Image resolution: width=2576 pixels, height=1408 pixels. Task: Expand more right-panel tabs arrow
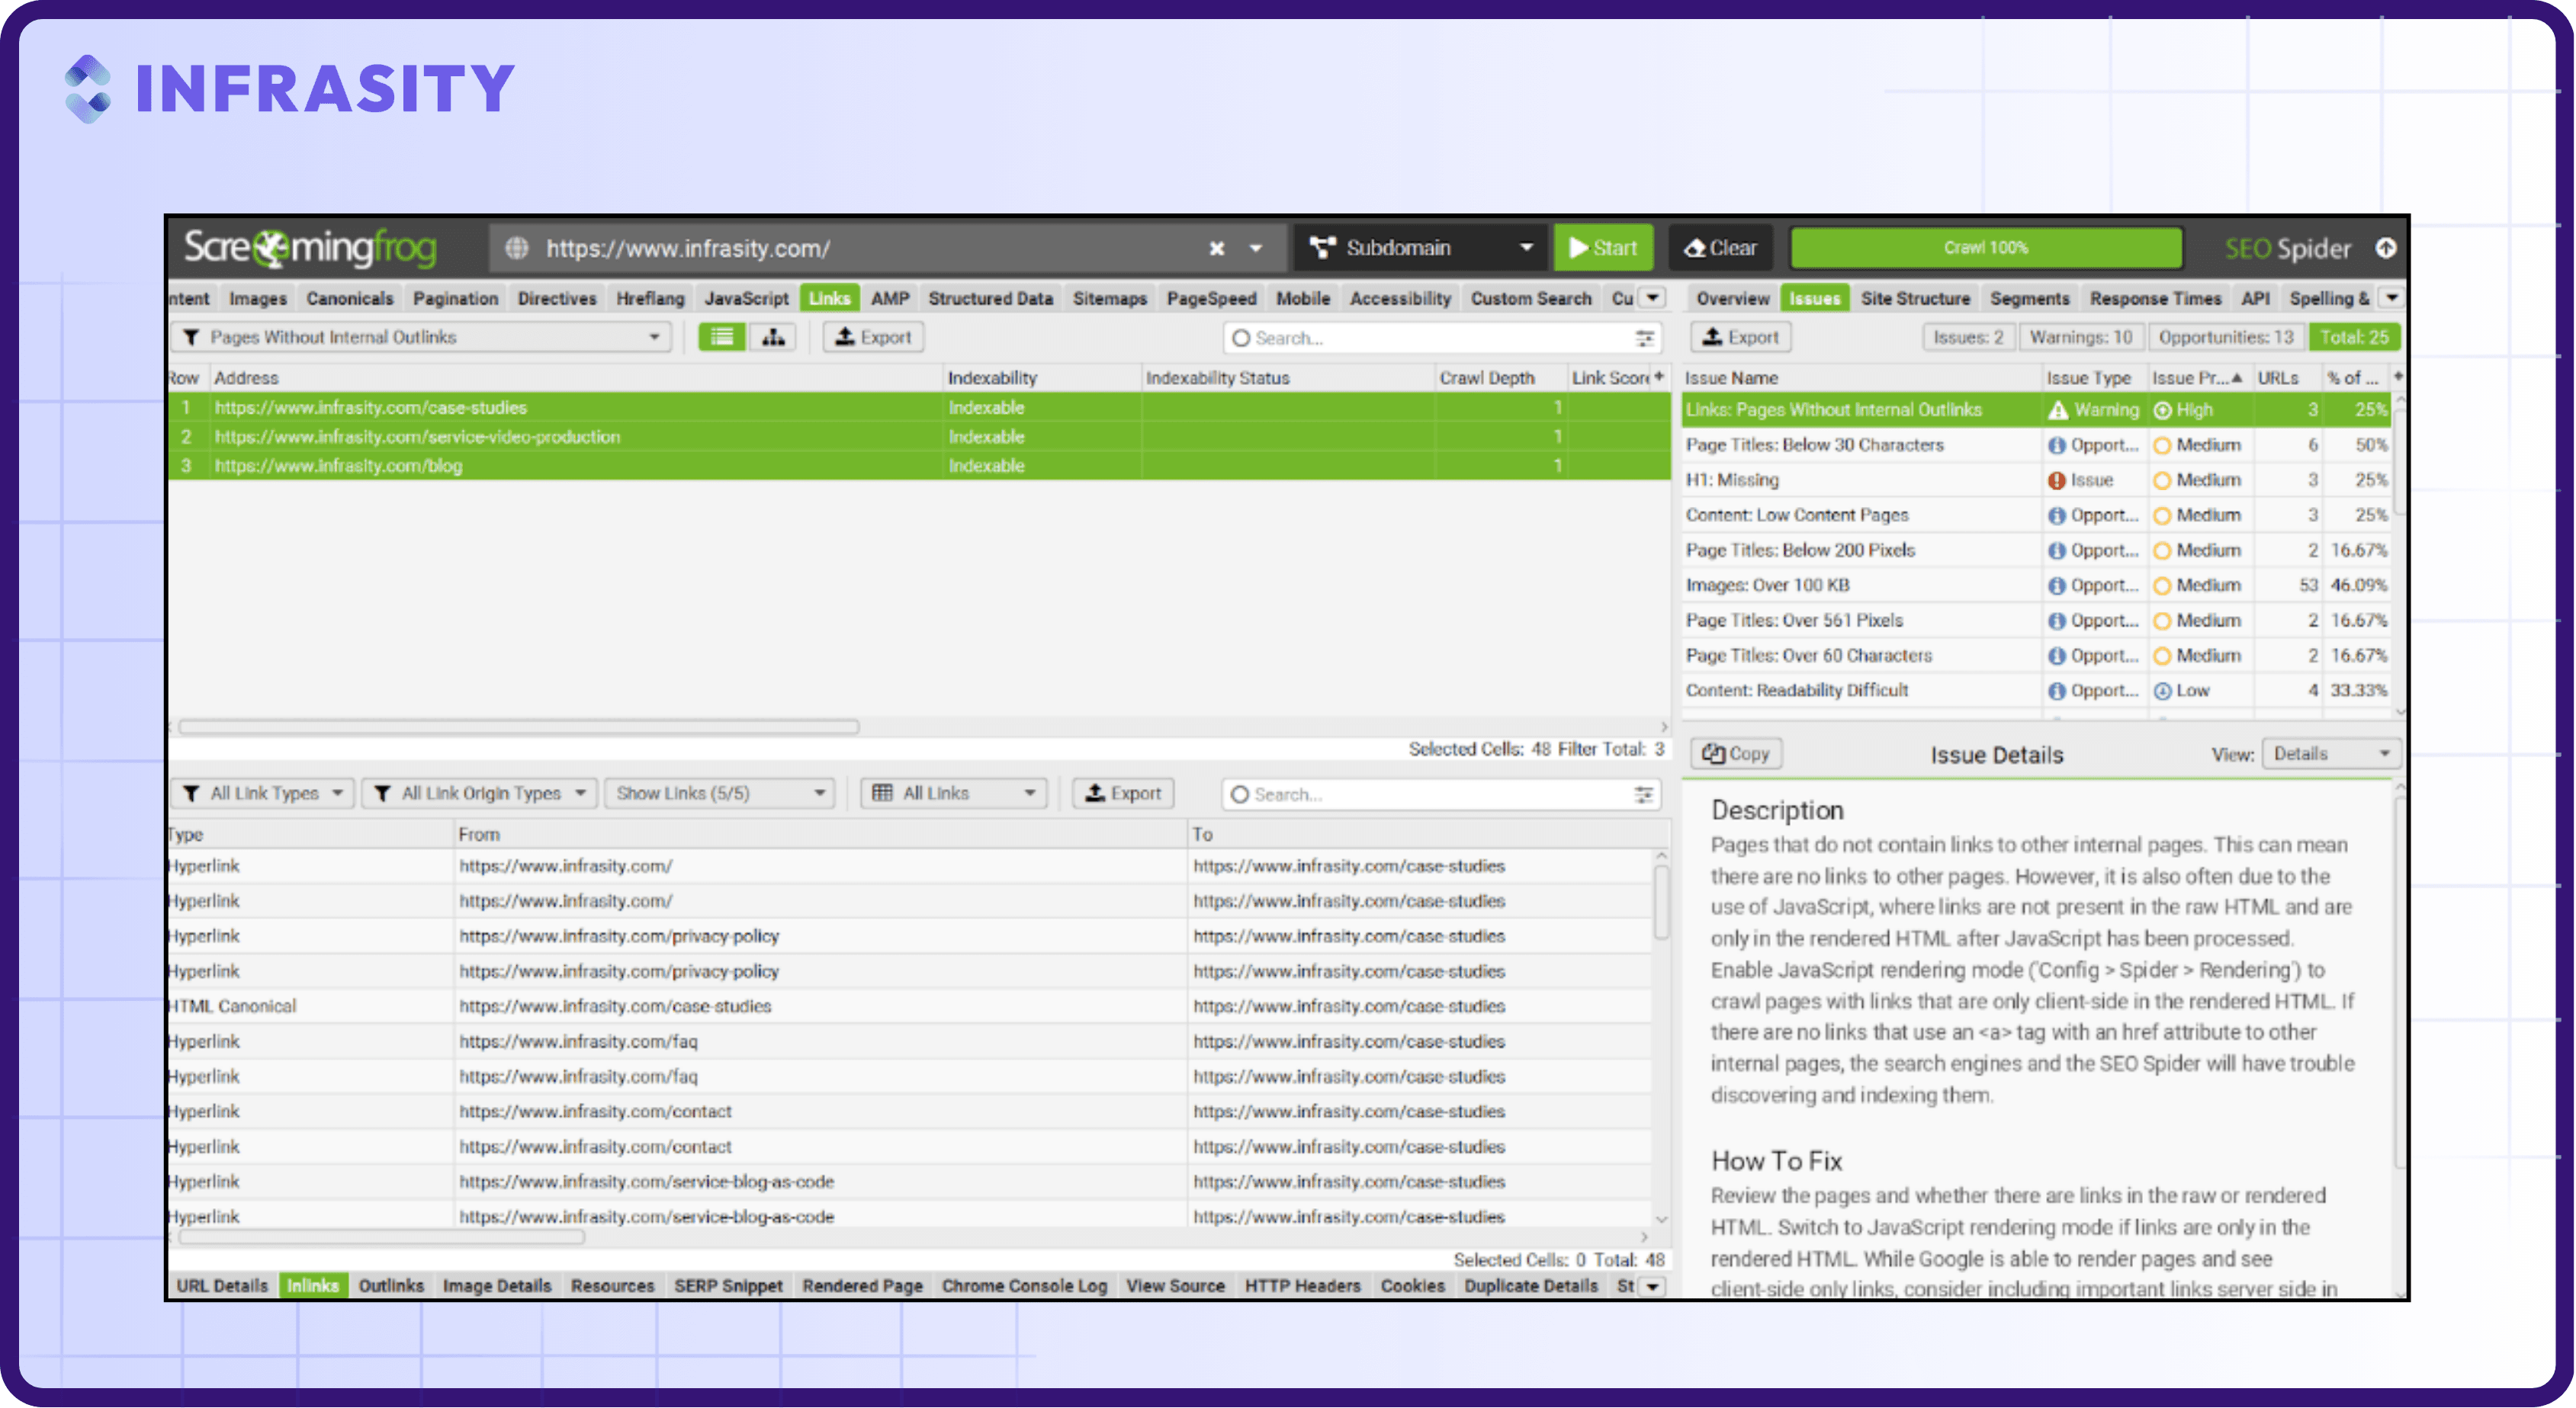(x=2391, y=298)
